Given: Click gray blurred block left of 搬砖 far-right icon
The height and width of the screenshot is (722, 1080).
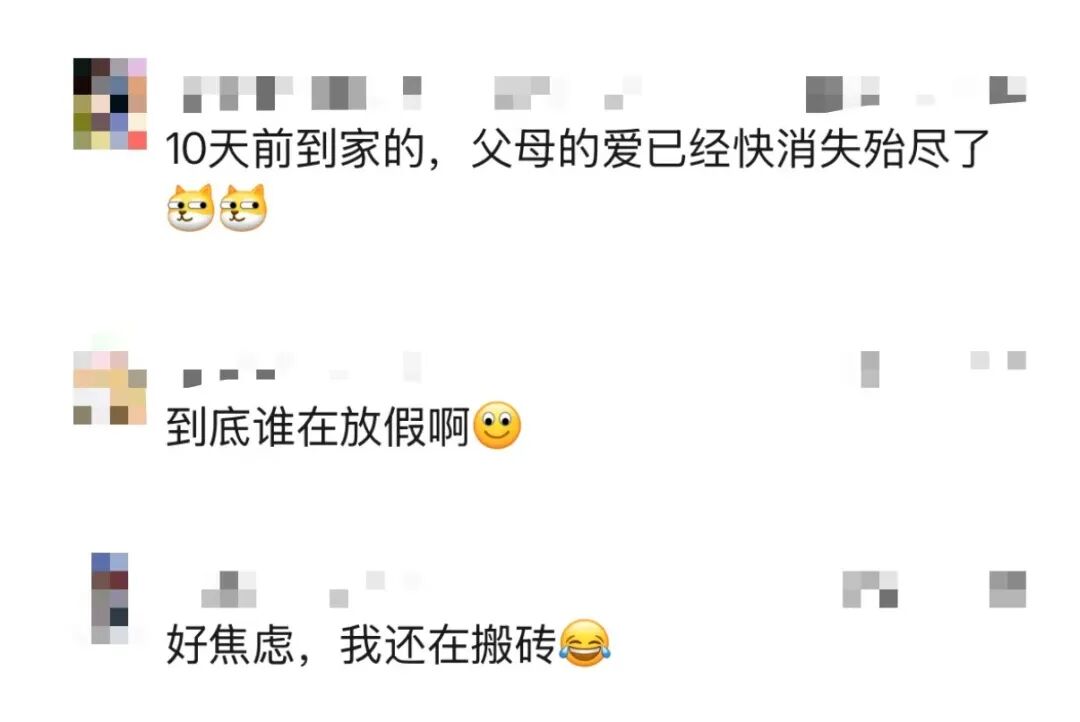Looking at the screenshot, I should 870,589.
